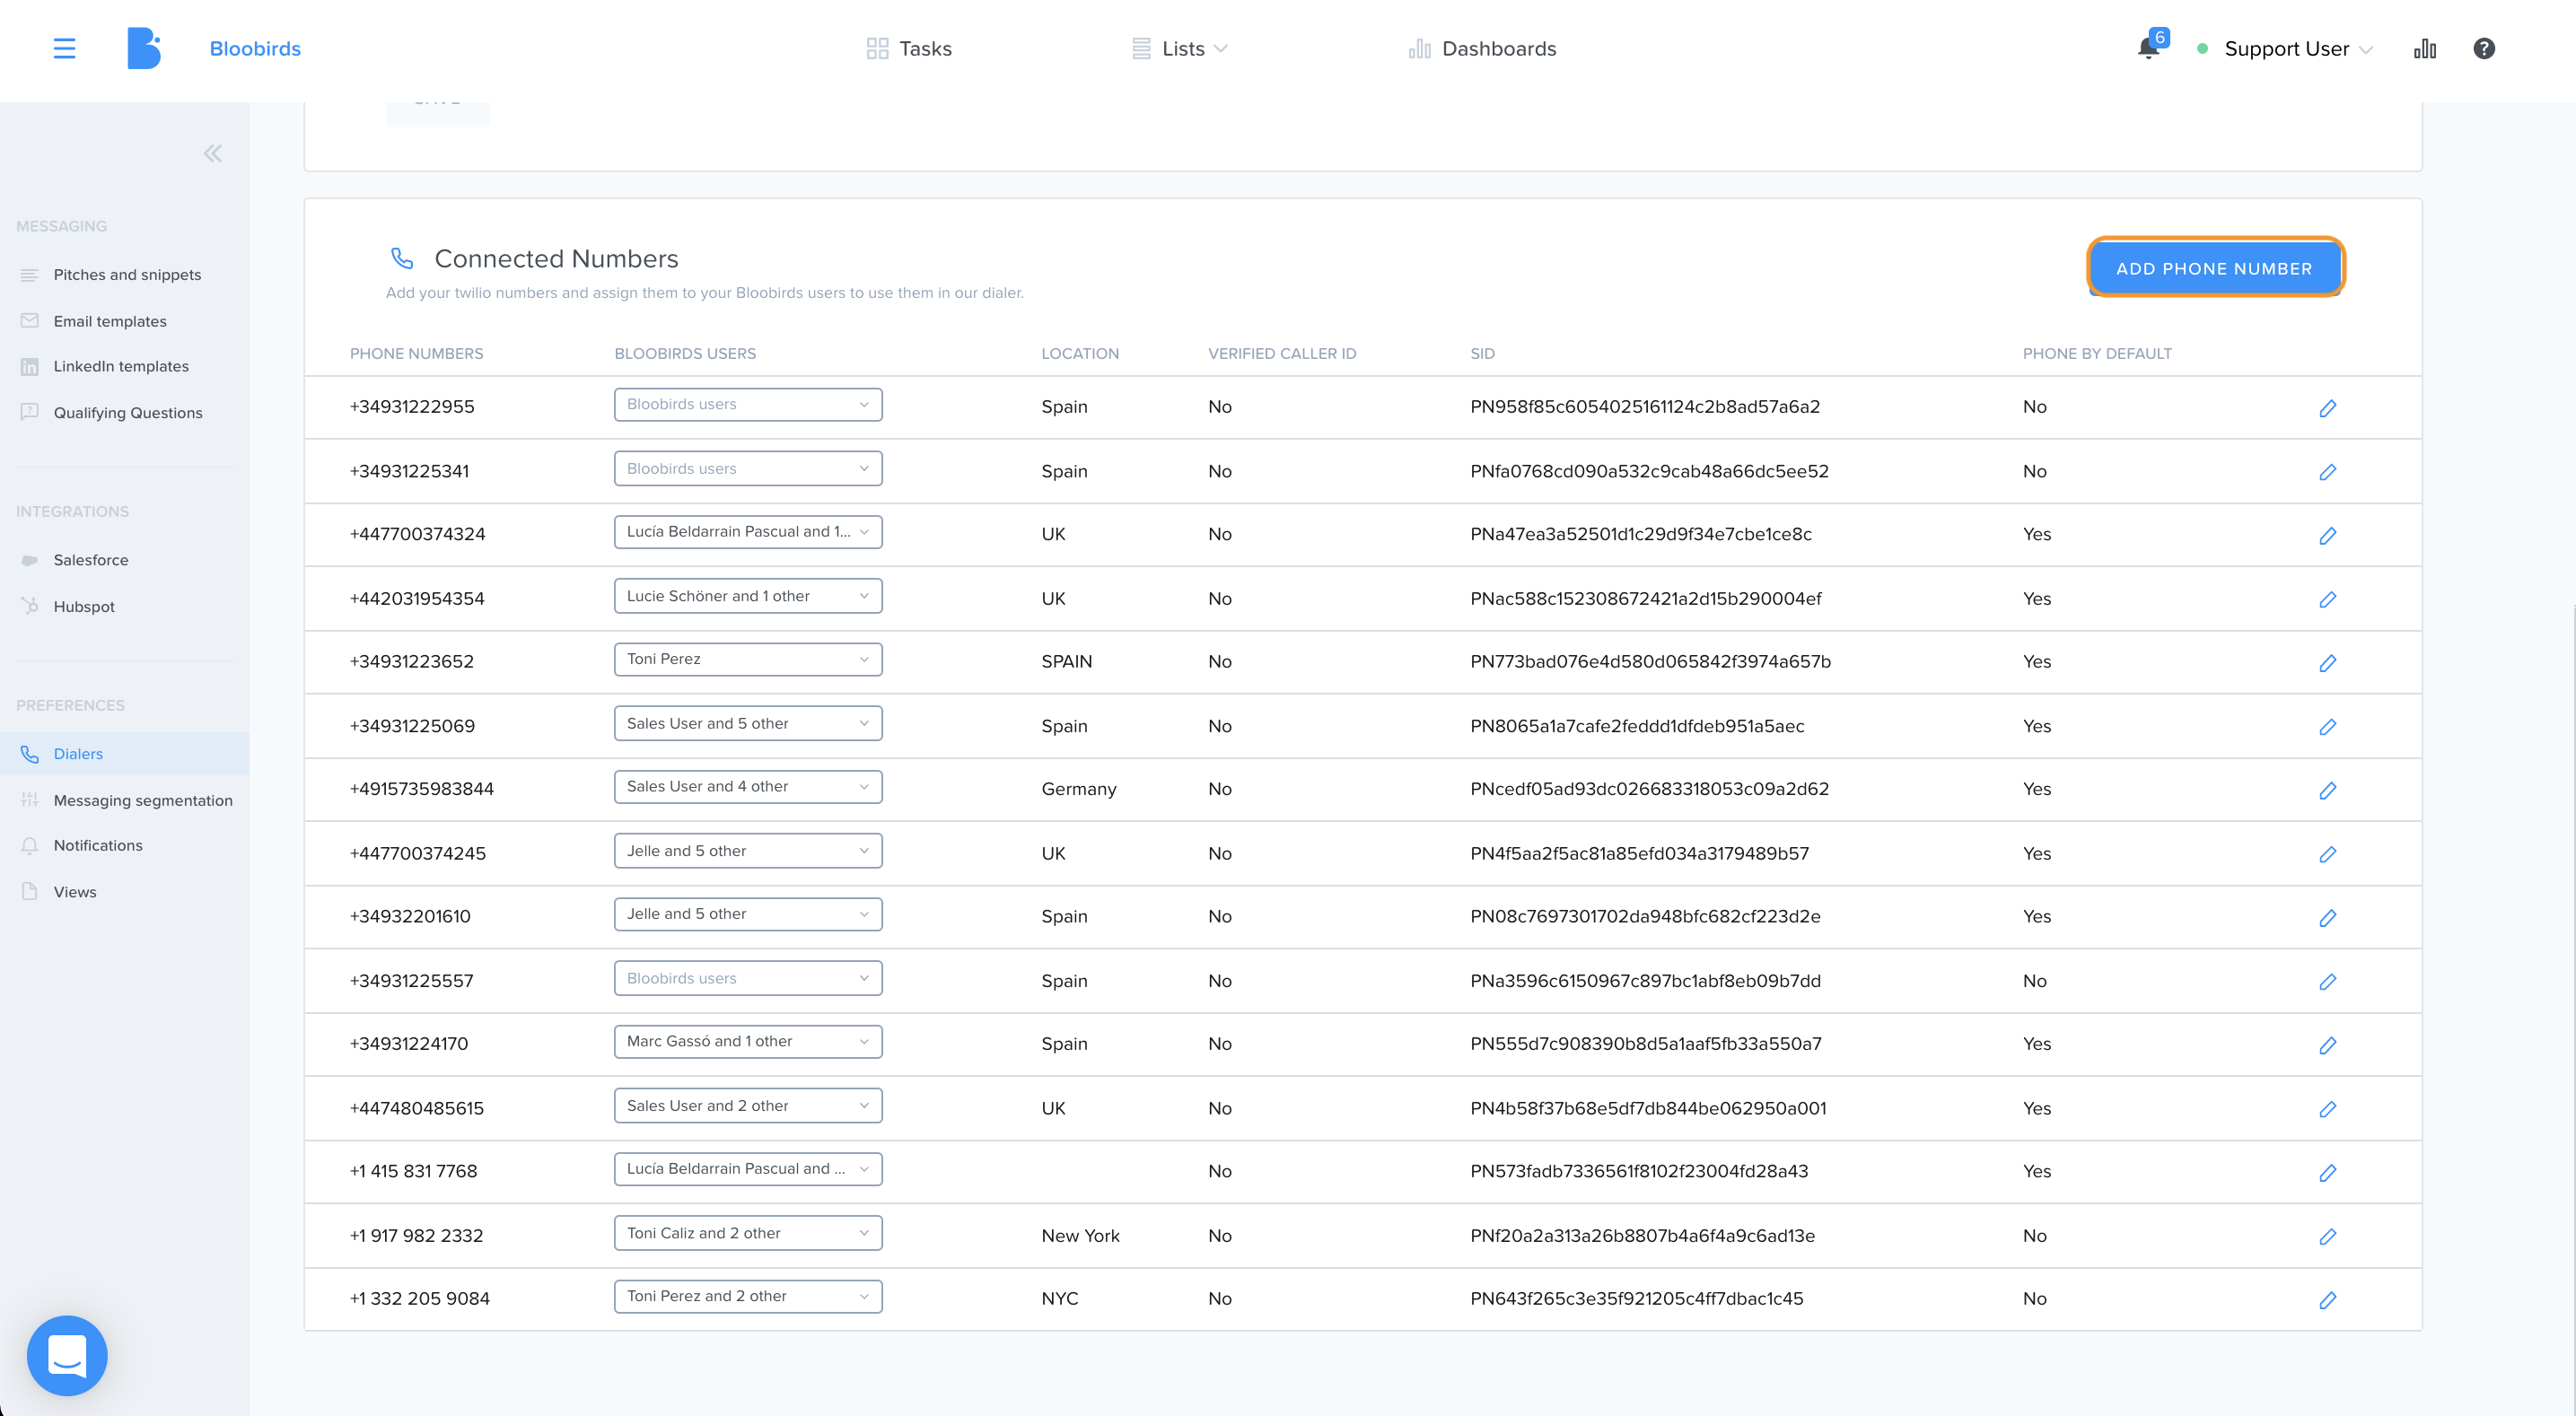This screenshot has width=2576, height=1416.
Task: Expand Sales User and 4 other dropdown
Action: [x=748, y=786]
